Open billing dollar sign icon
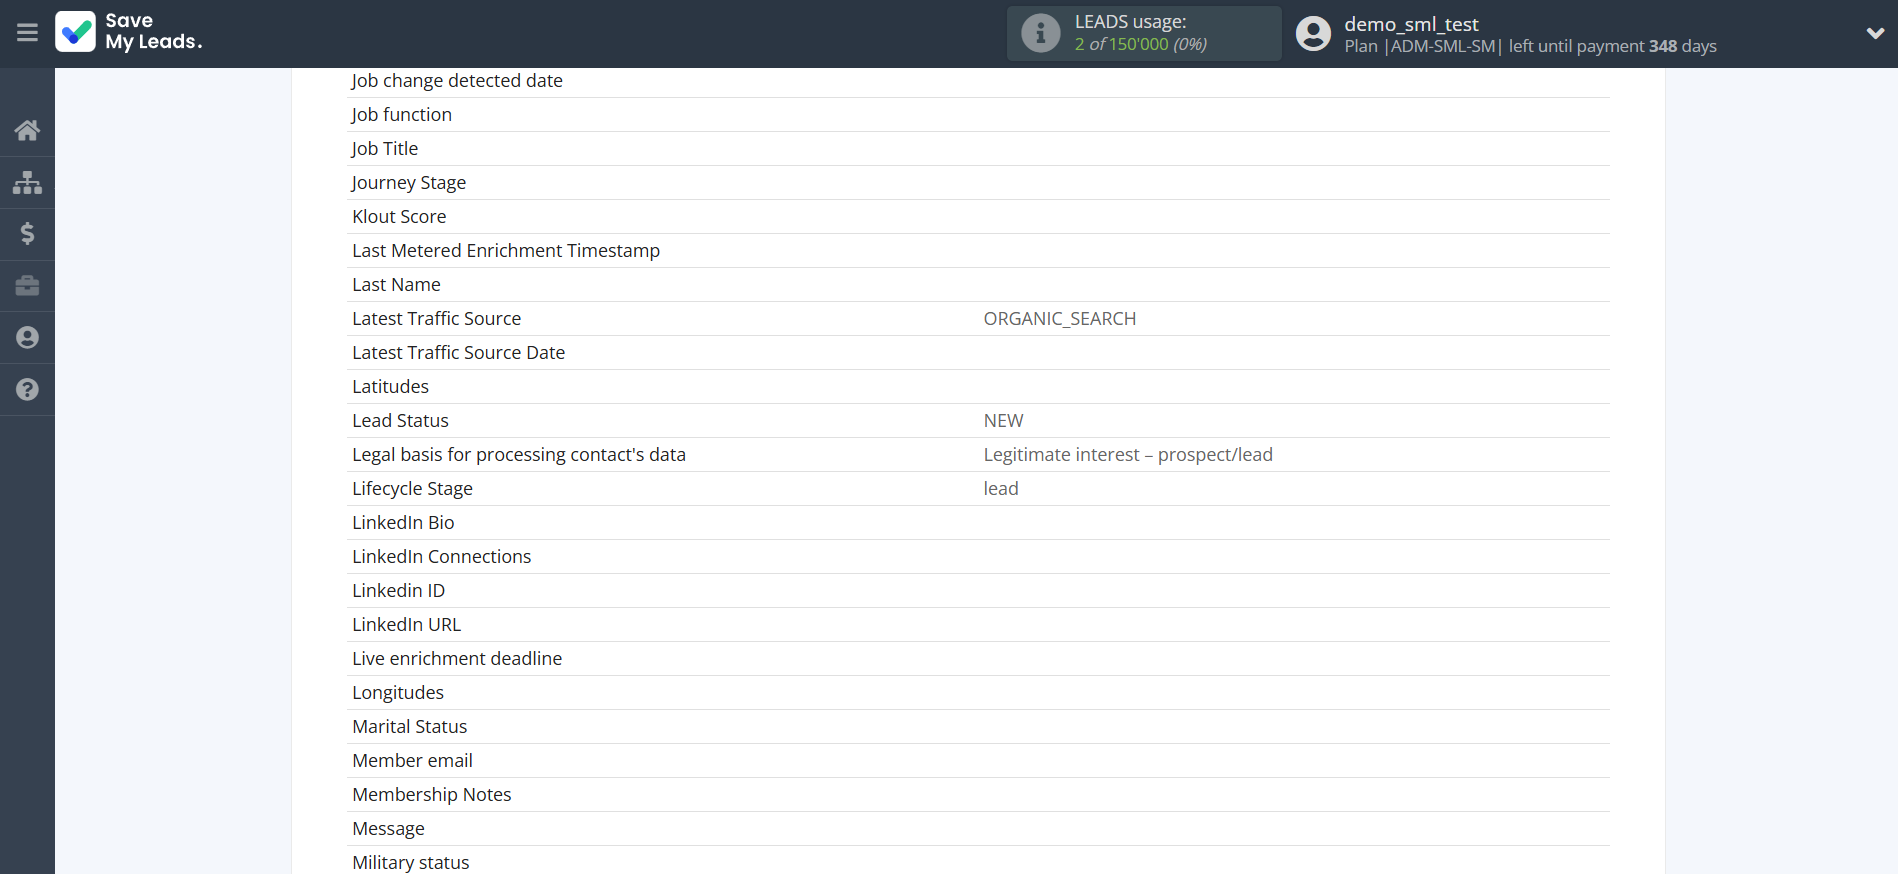 tap(27, 234)
